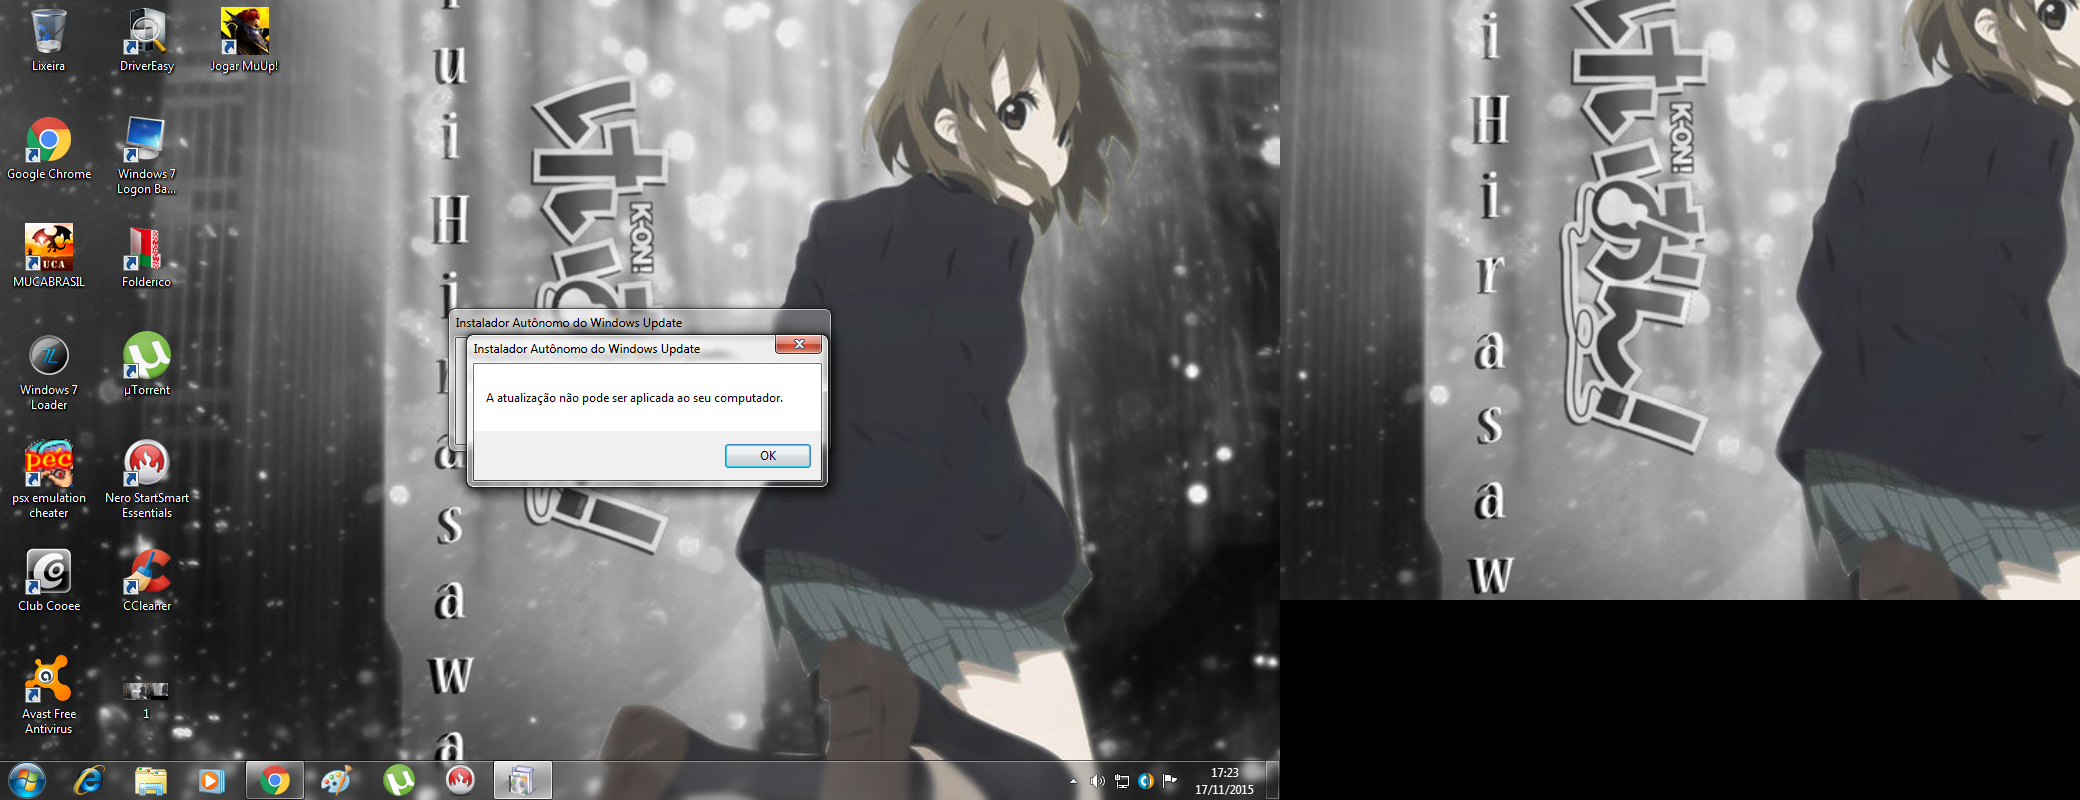Screen dimensions: 2080x800
Task: Click the volume speaker tray icon
Action: click(1097, 781)
